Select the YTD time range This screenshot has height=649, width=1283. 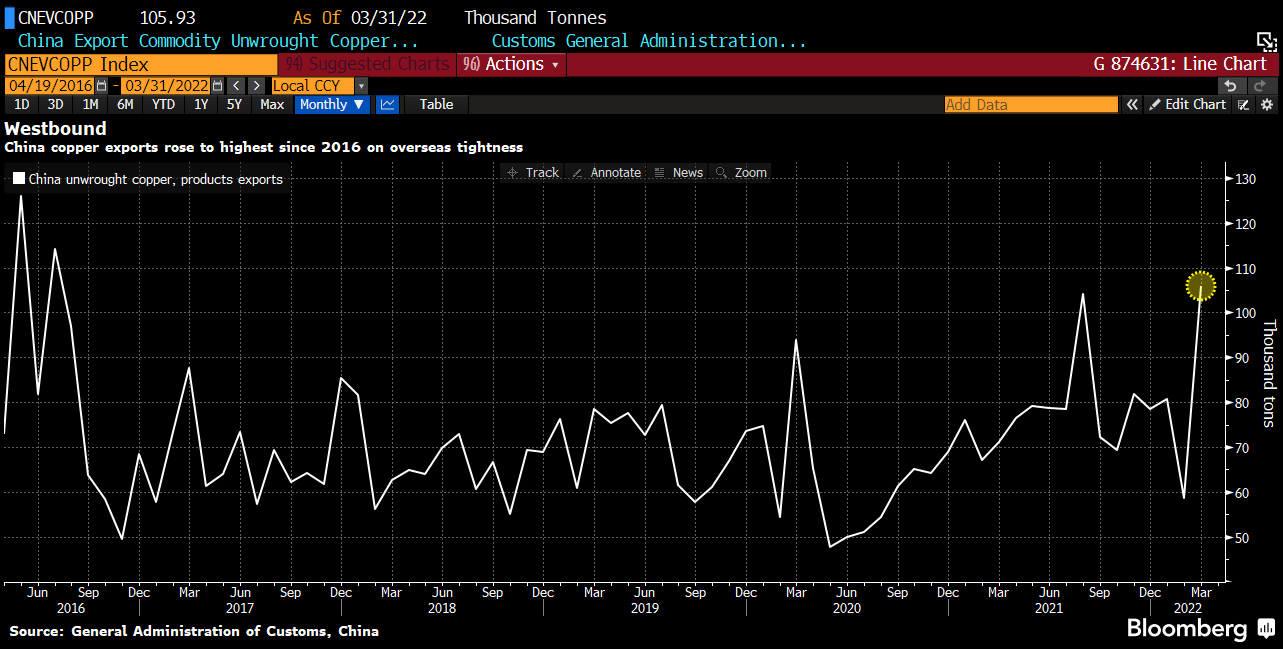tap(163, 105)
